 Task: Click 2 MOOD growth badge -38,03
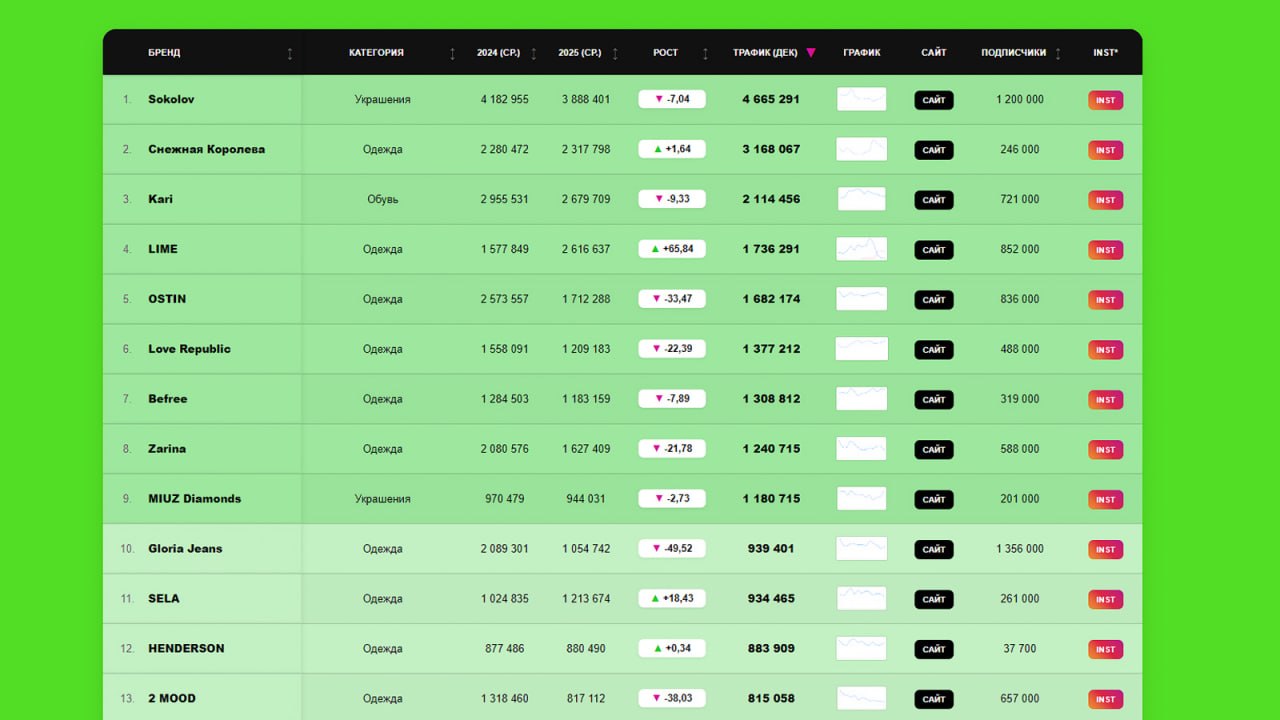pyautogui.click(x=672, y=699)
